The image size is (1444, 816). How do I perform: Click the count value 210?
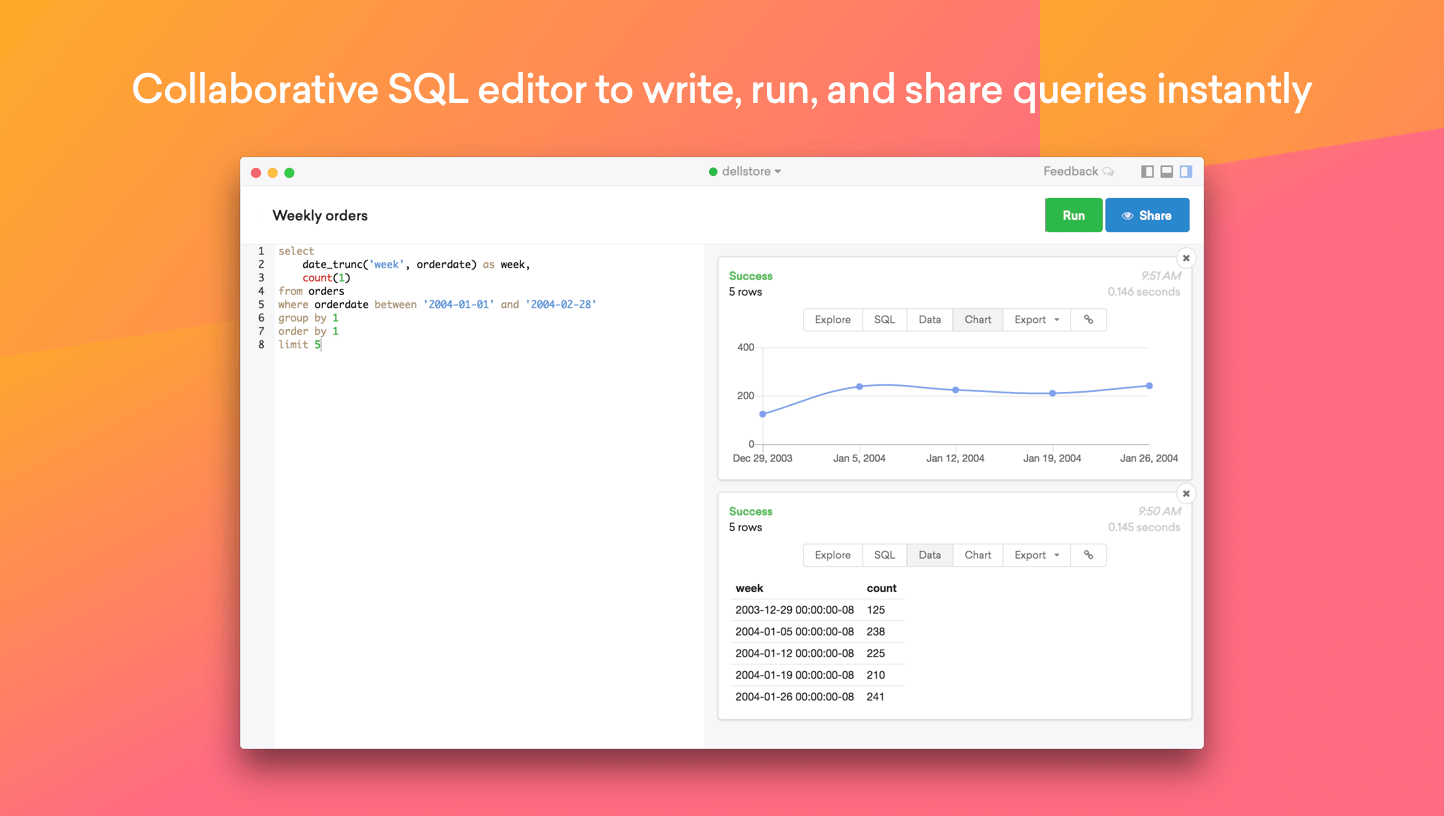(x=876, y=675)
